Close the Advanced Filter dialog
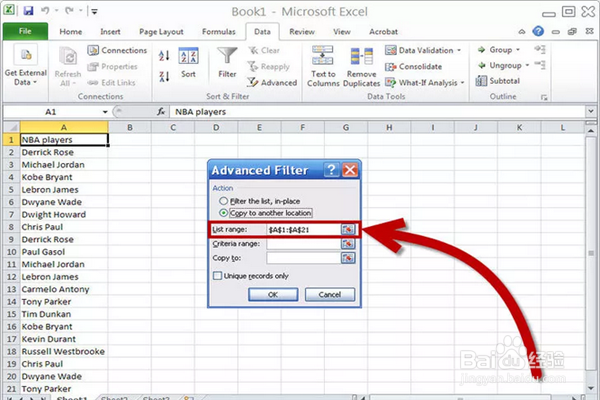 [350, 170]
